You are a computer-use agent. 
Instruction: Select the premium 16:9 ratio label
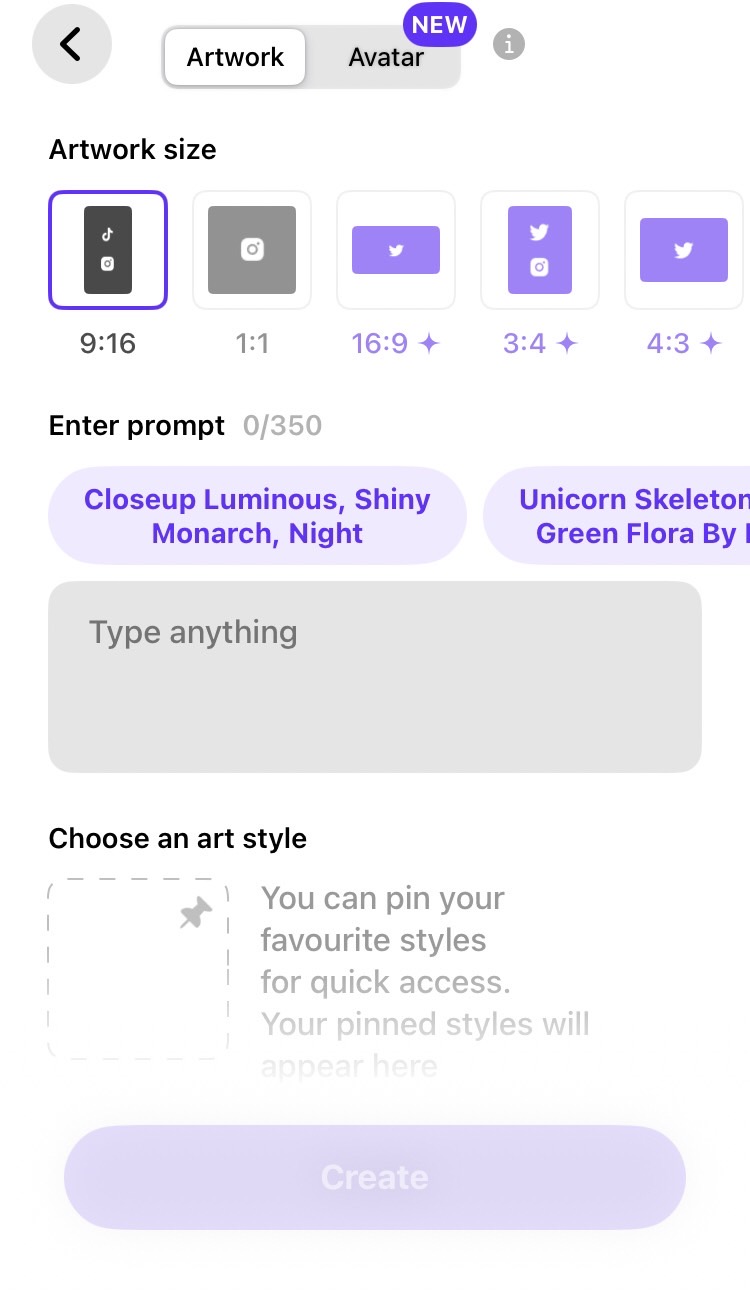pyautogui.click(x=380, y=344)
